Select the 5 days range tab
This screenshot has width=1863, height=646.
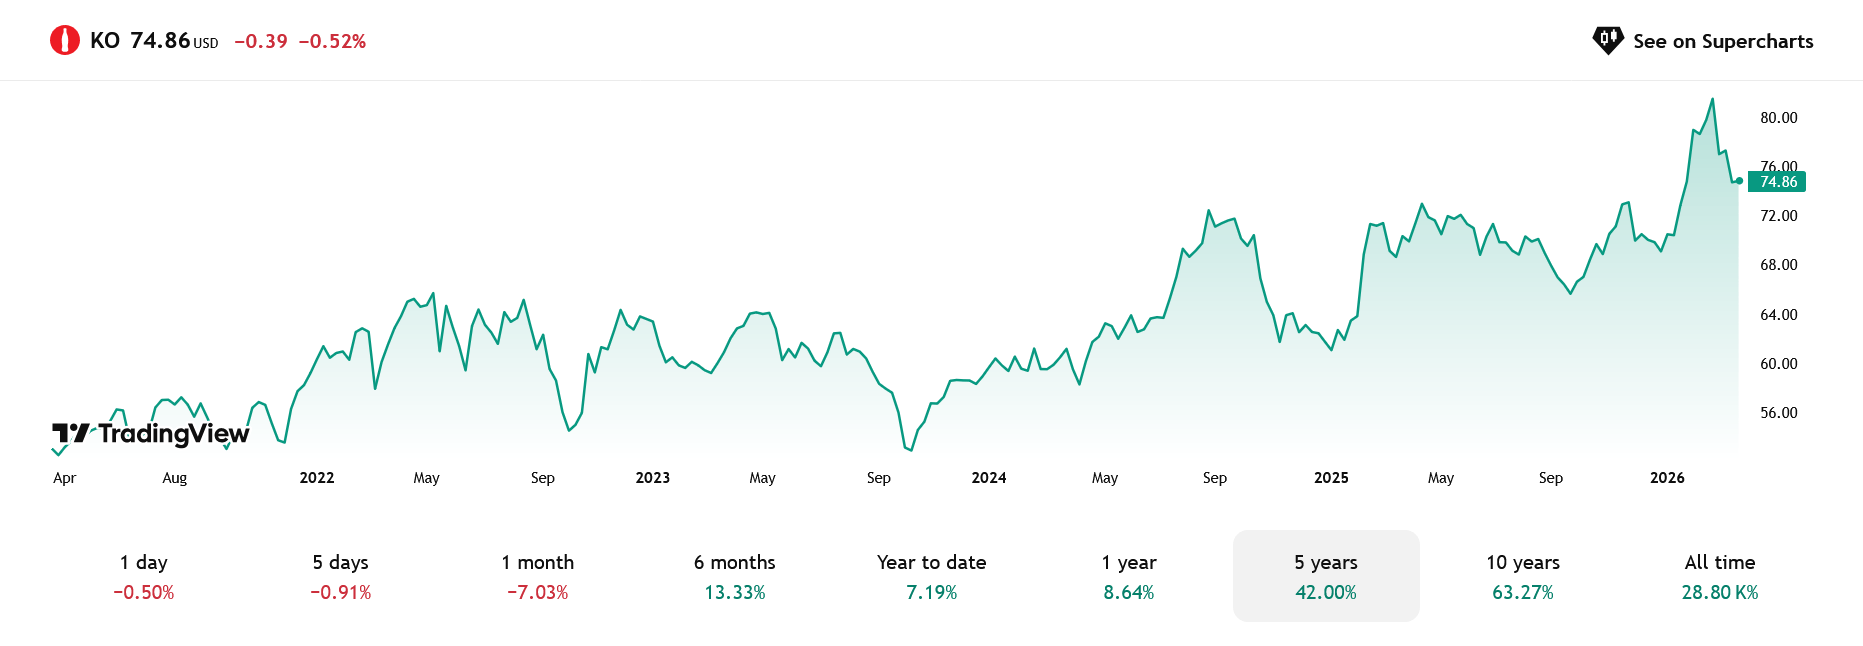[x=341, y=576]
